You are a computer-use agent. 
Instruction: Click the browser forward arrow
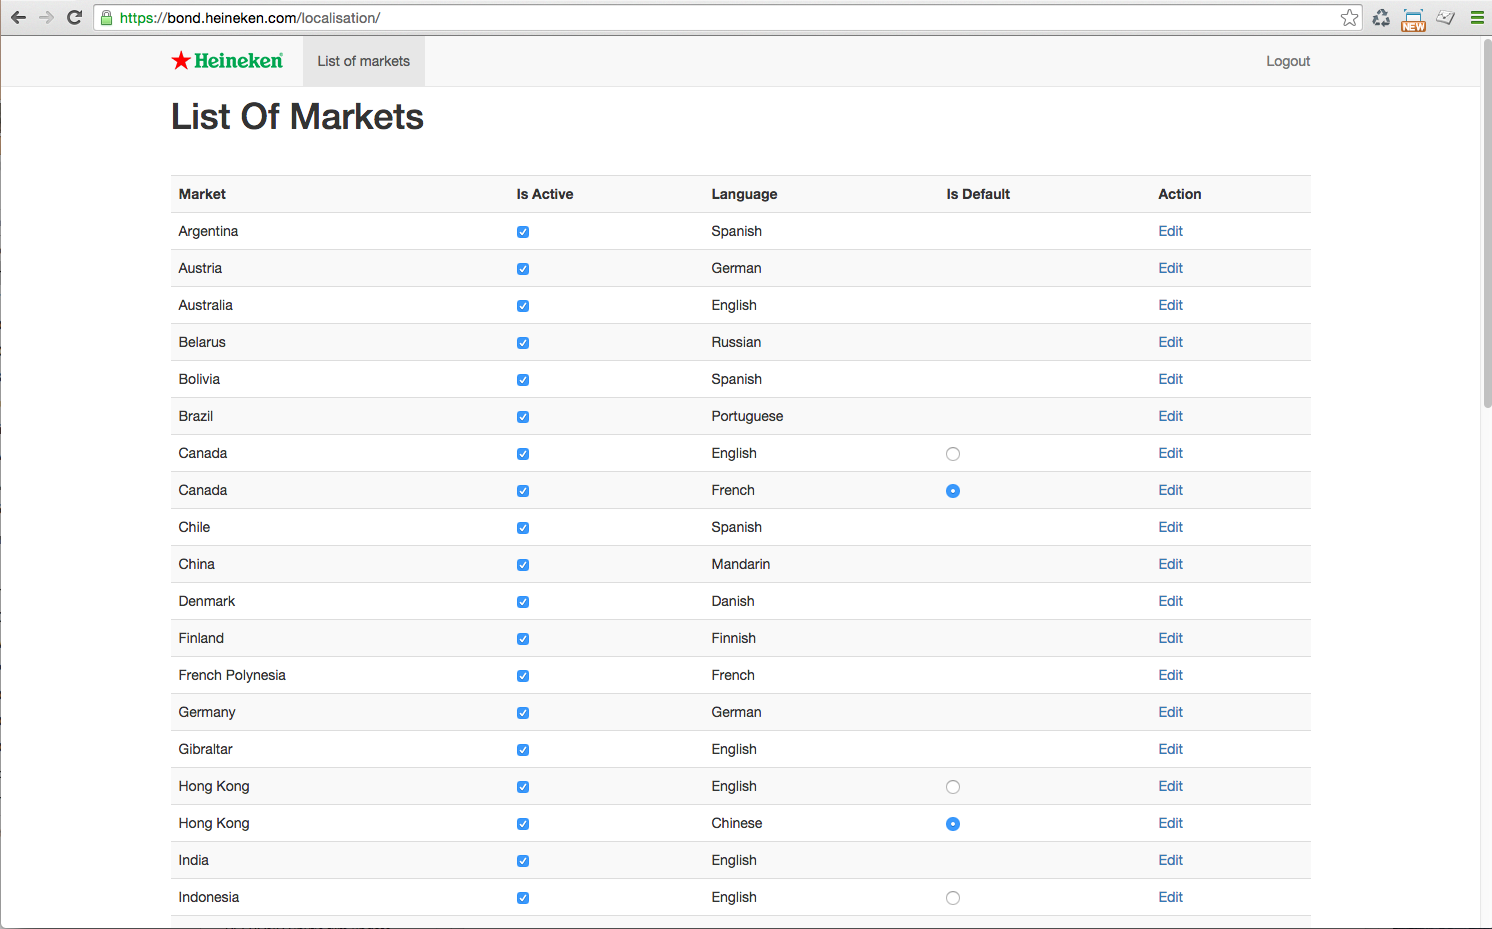click(x=46, y=18)
